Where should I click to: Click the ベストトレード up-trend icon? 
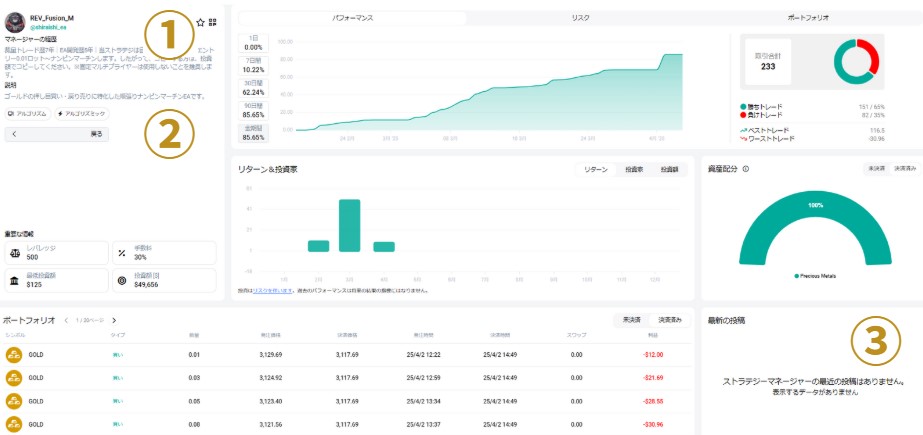[743, 130]
